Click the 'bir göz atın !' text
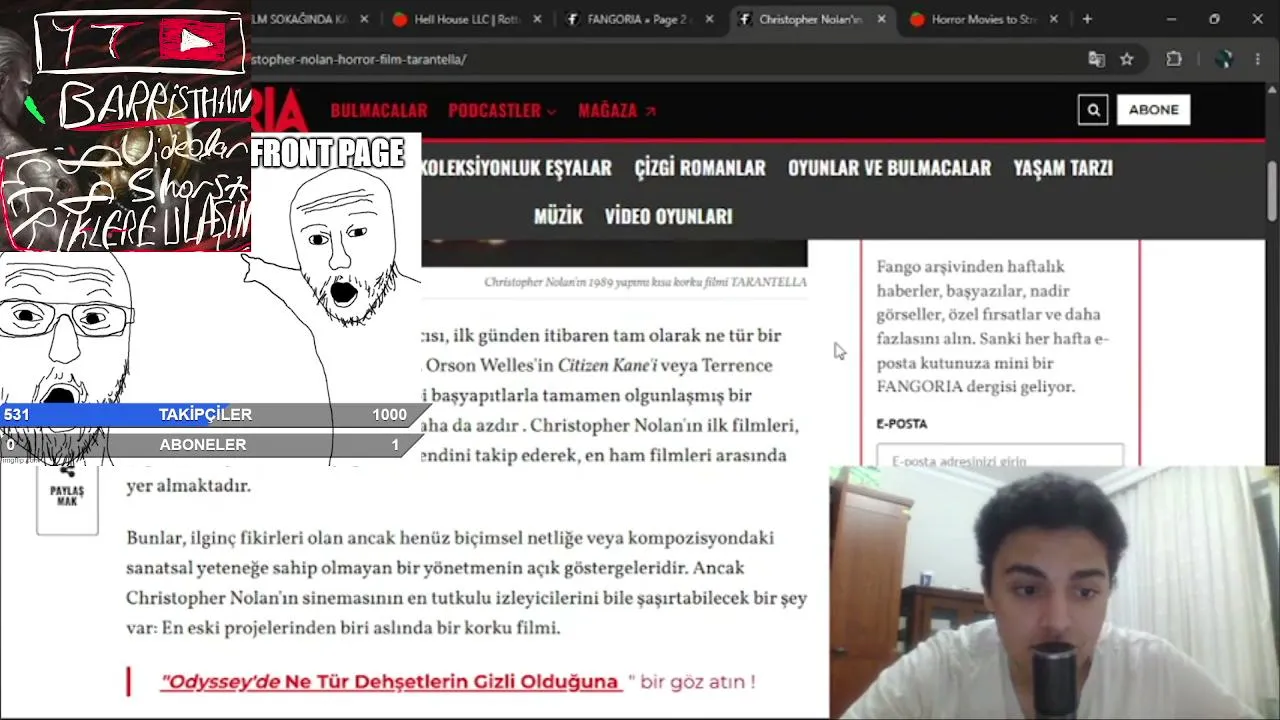 click(x=698, y=682)
